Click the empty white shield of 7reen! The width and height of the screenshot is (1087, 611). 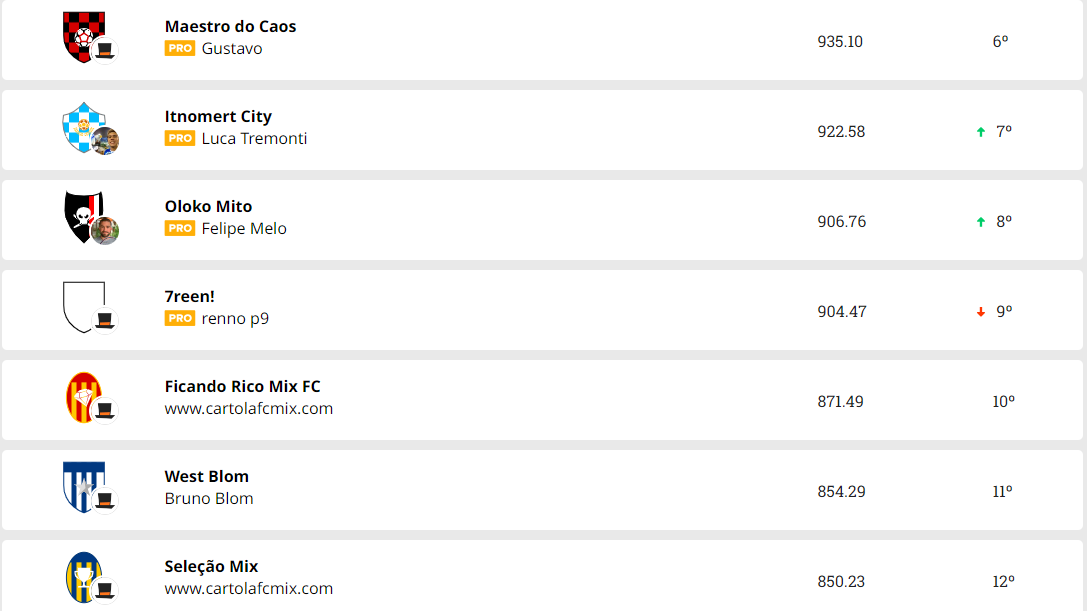[x=84, y=307]
